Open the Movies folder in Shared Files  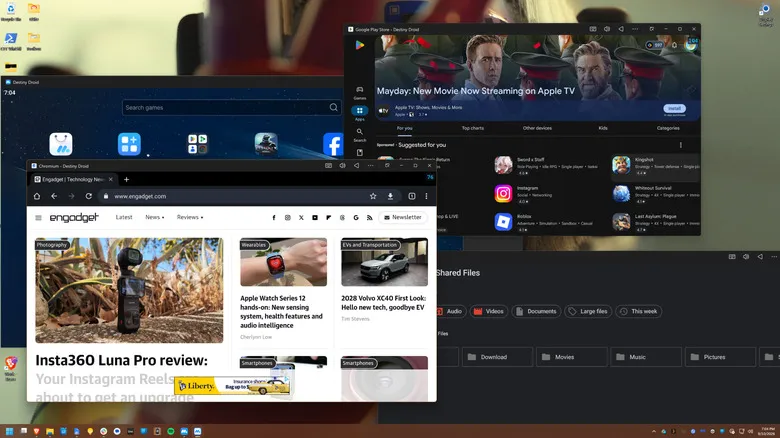point(572,357)
